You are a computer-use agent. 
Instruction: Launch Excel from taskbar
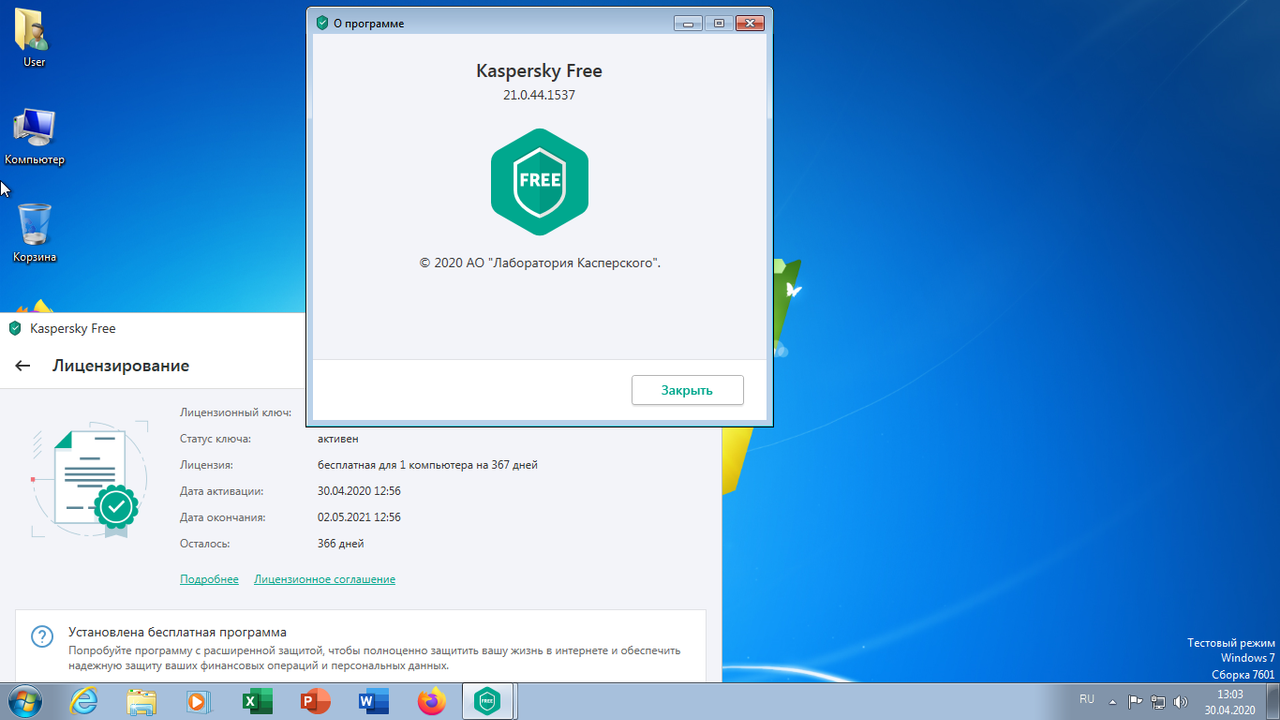click(x=257, y=702)
